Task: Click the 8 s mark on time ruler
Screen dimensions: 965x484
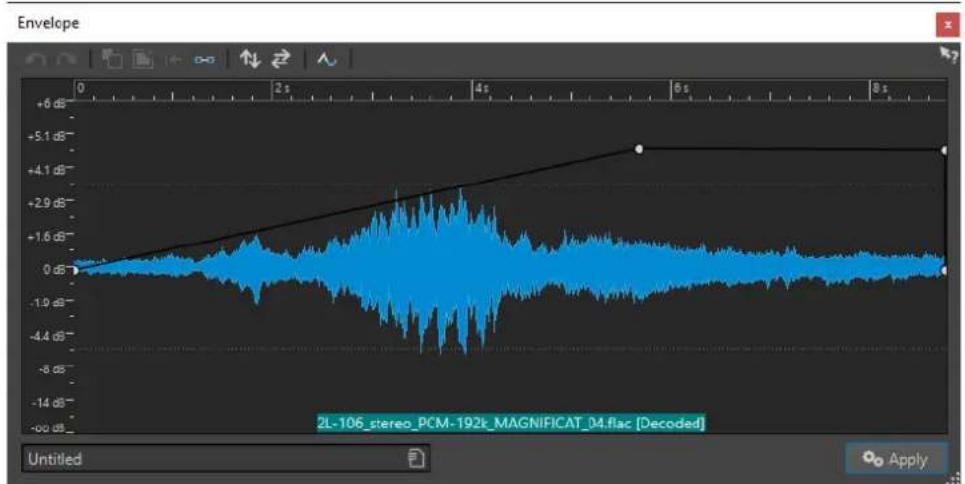Action: point(879,88)
